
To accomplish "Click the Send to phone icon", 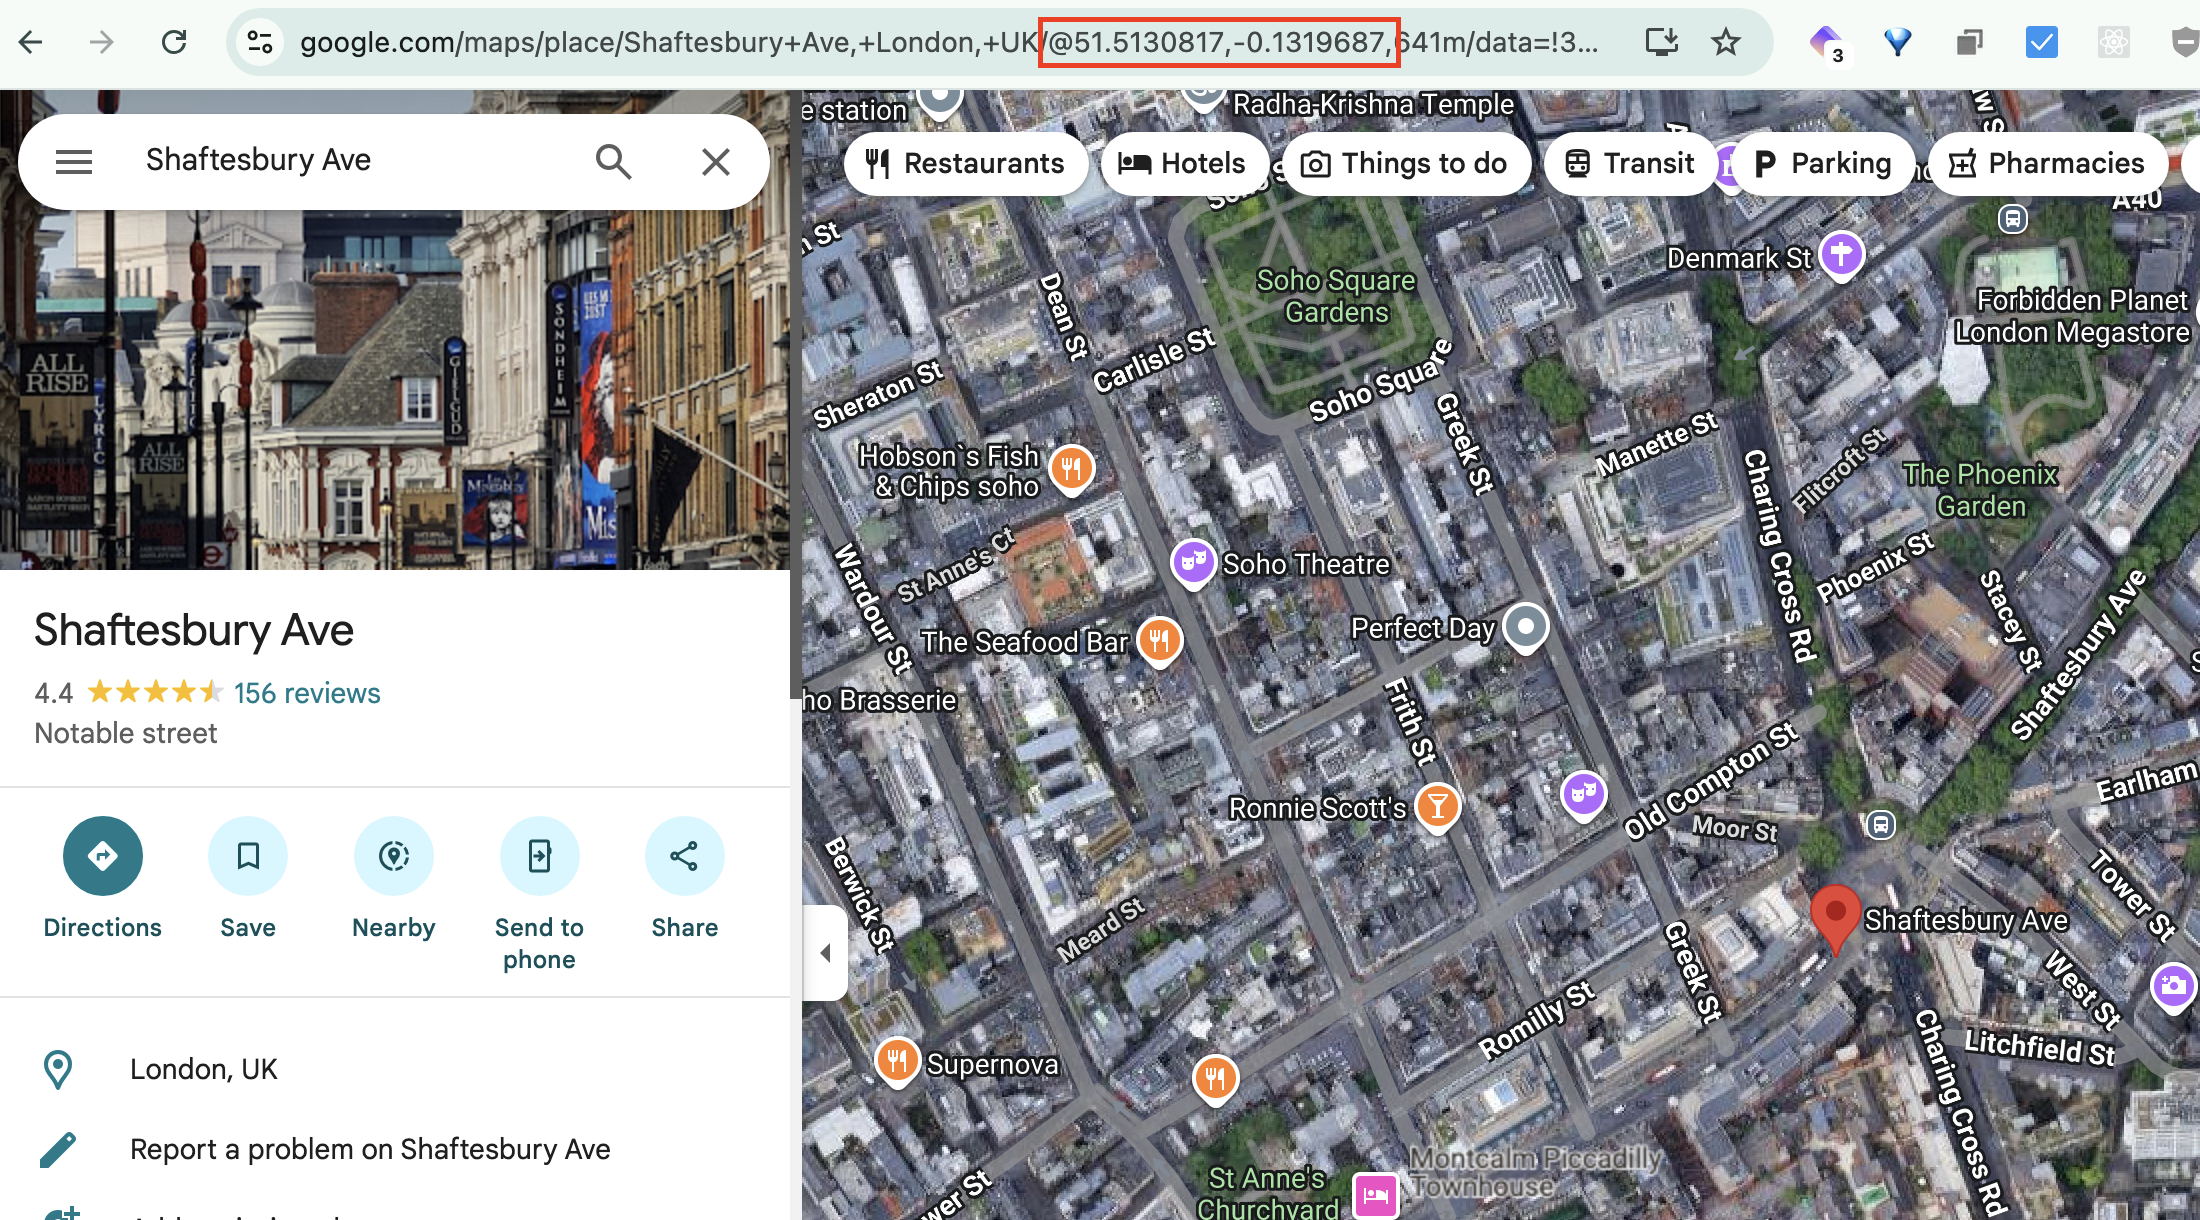I will tap(539, 856).
